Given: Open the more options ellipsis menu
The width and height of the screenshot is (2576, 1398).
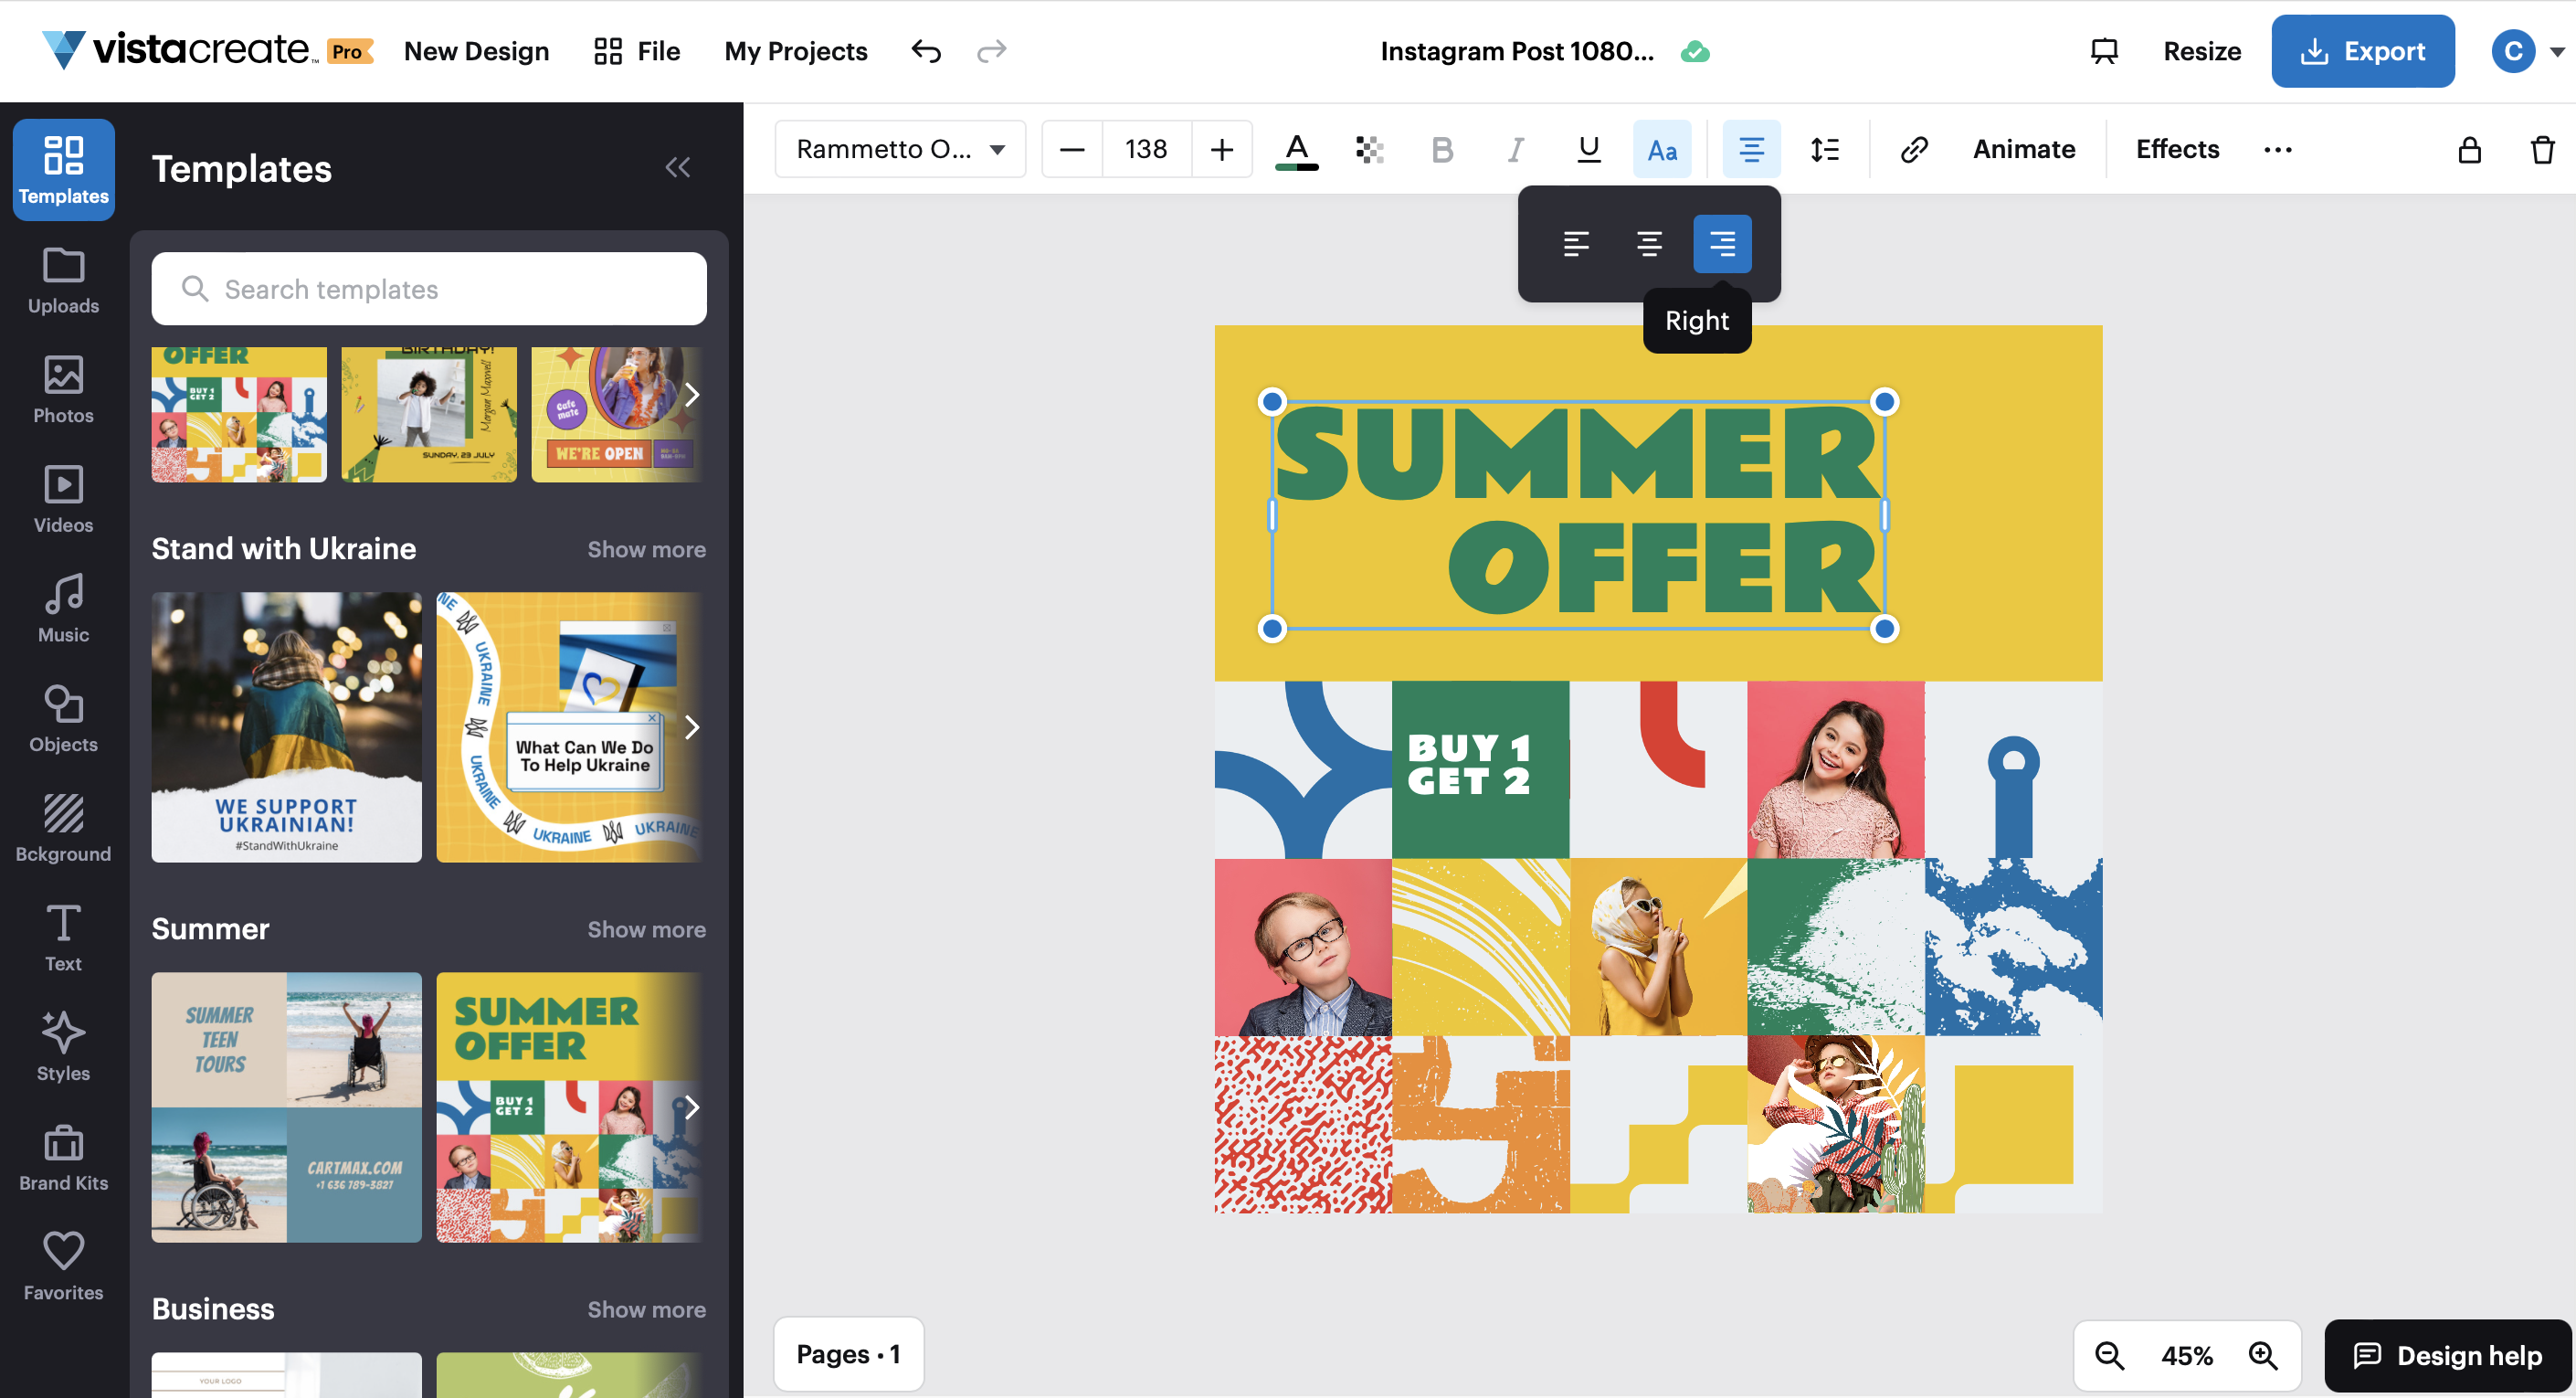Looking at the screenshot, I should point(2277,149).
